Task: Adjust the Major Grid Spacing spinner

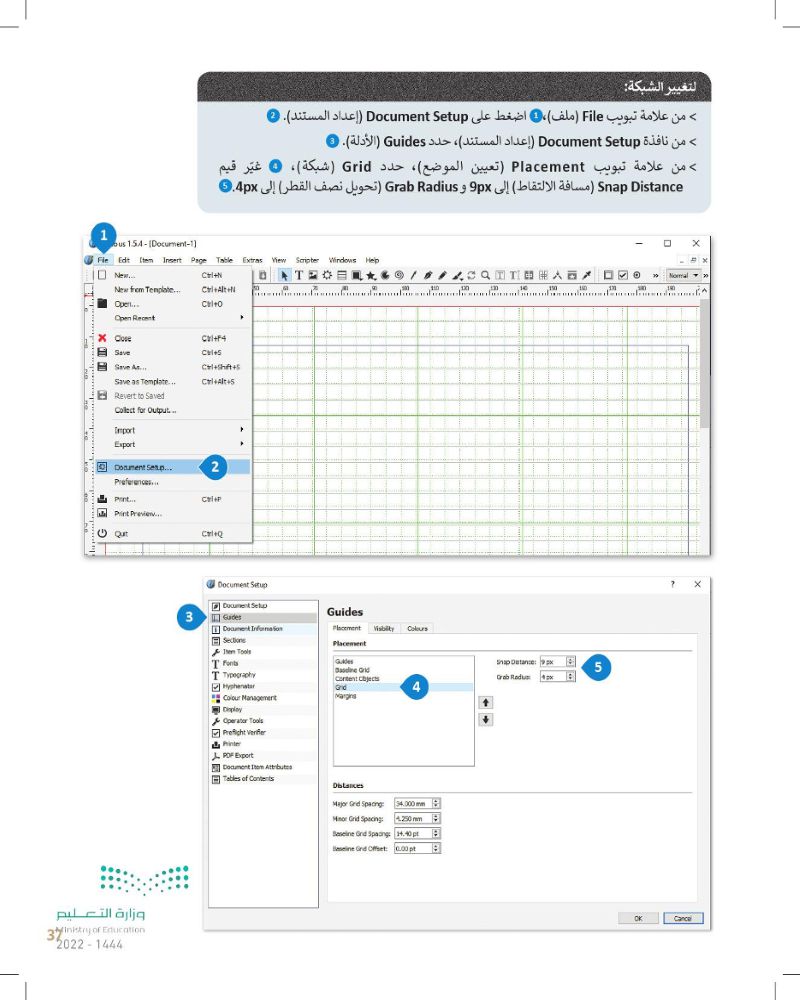Action: click(x=436, y=804)
